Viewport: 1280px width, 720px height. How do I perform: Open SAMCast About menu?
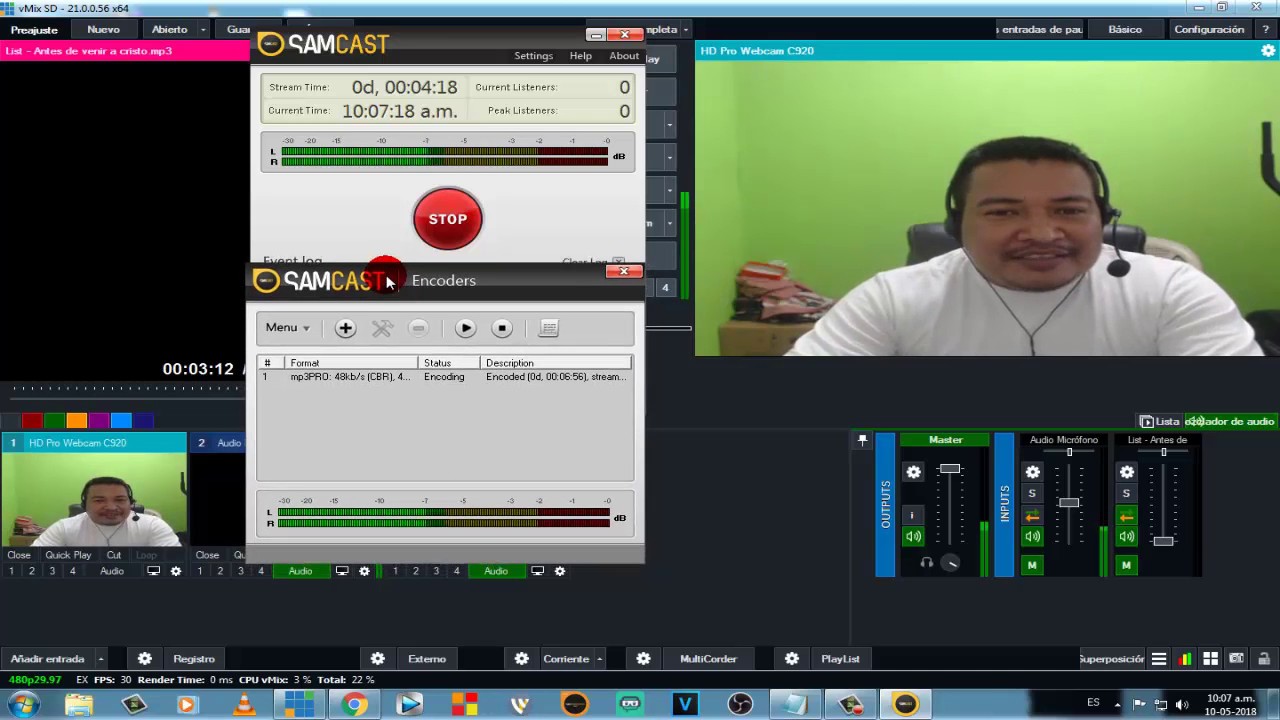[624, 56]
